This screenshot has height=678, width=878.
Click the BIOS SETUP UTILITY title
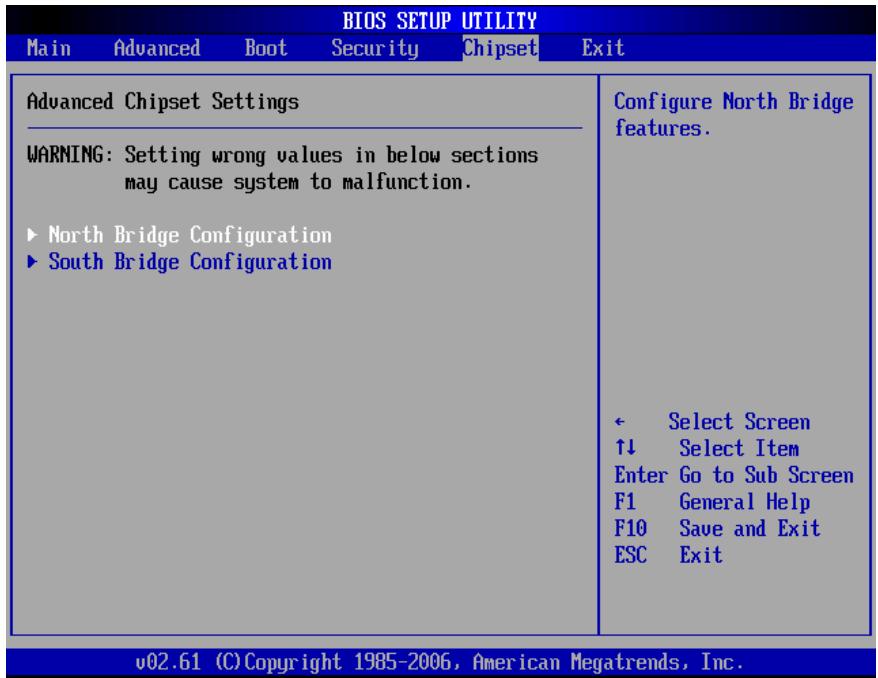pos(440,21)
